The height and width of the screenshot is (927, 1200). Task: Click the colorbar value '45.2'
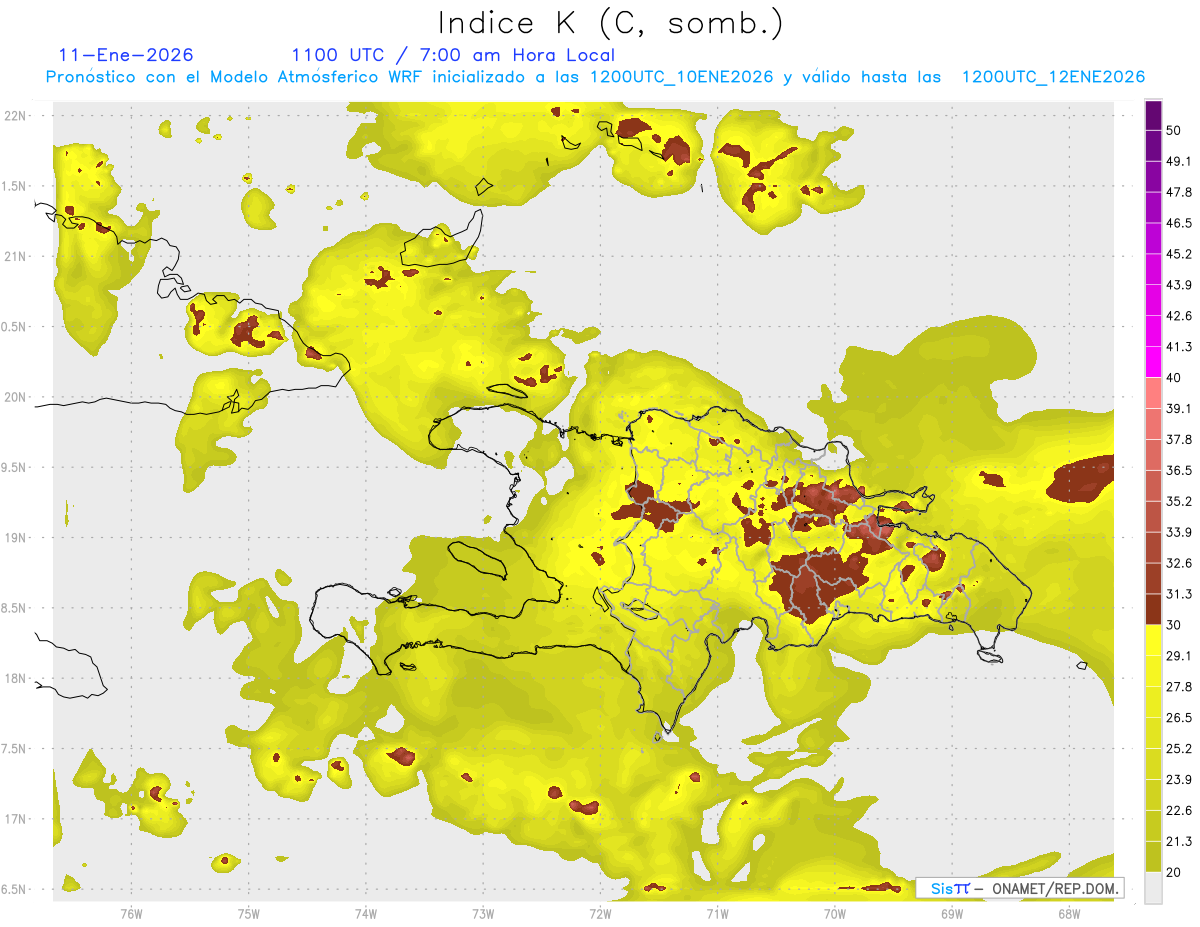1180,254
